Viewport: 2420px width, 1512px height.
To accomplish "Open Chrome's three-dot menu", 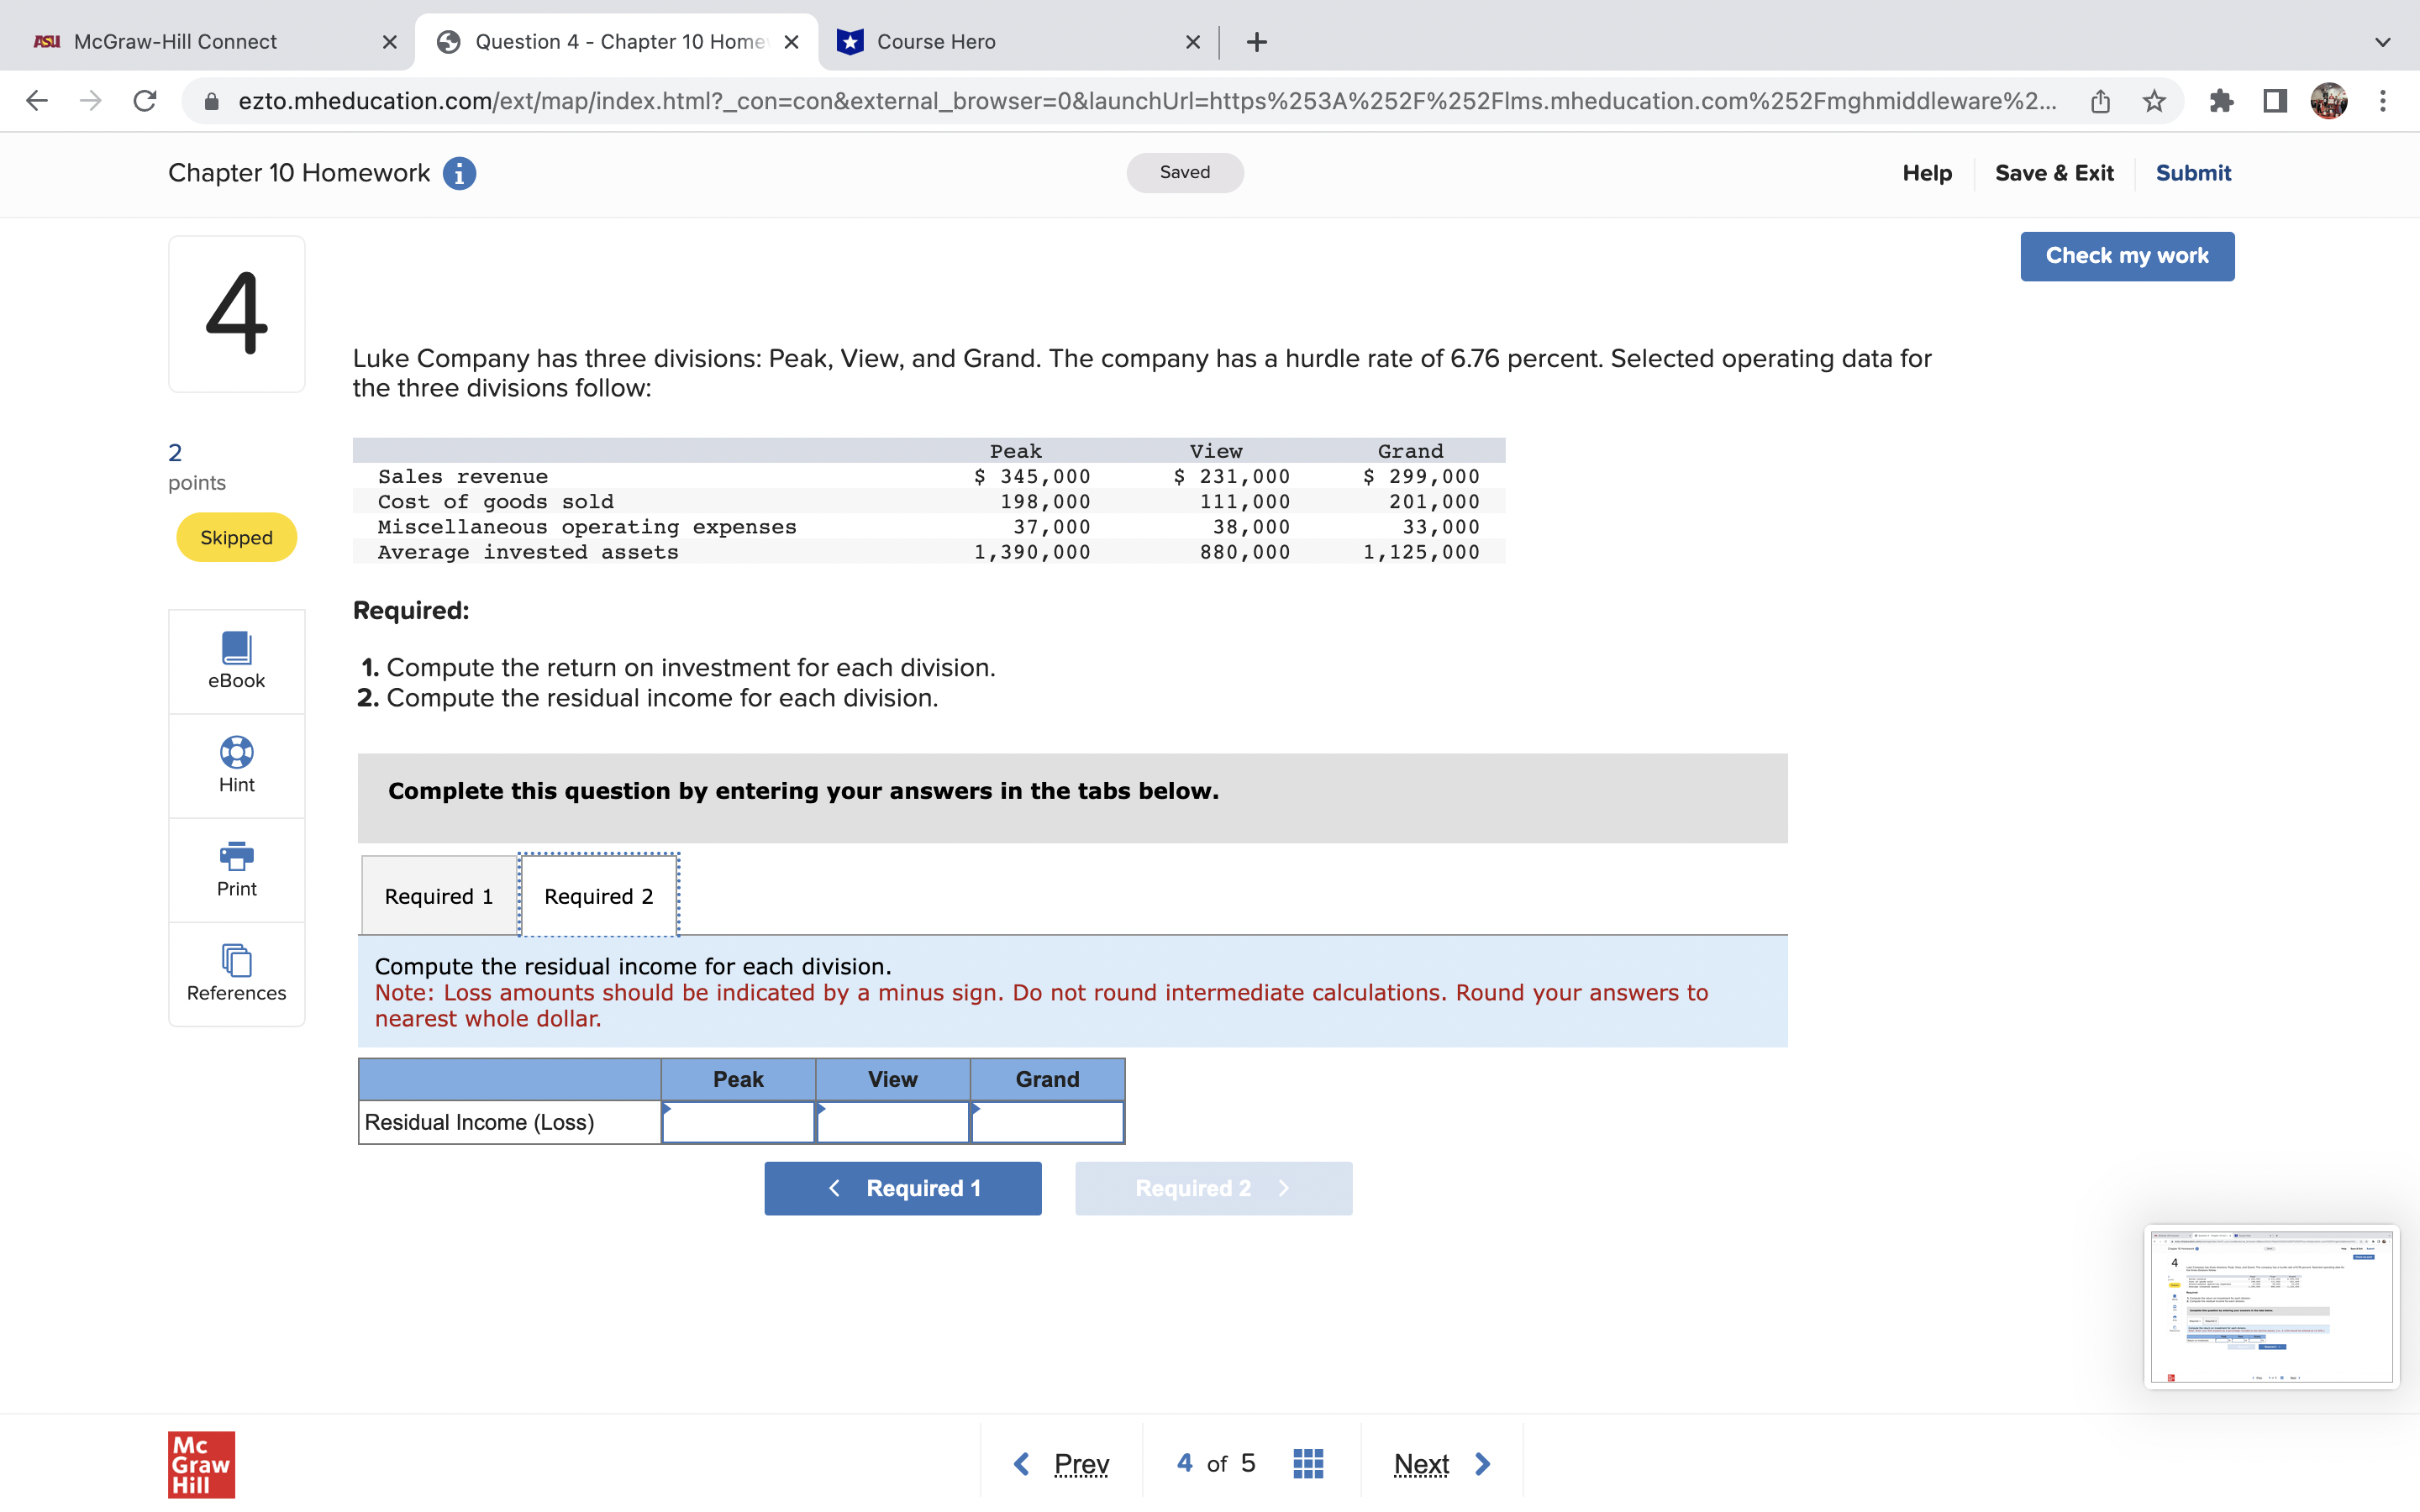I will click(2383, 101).
